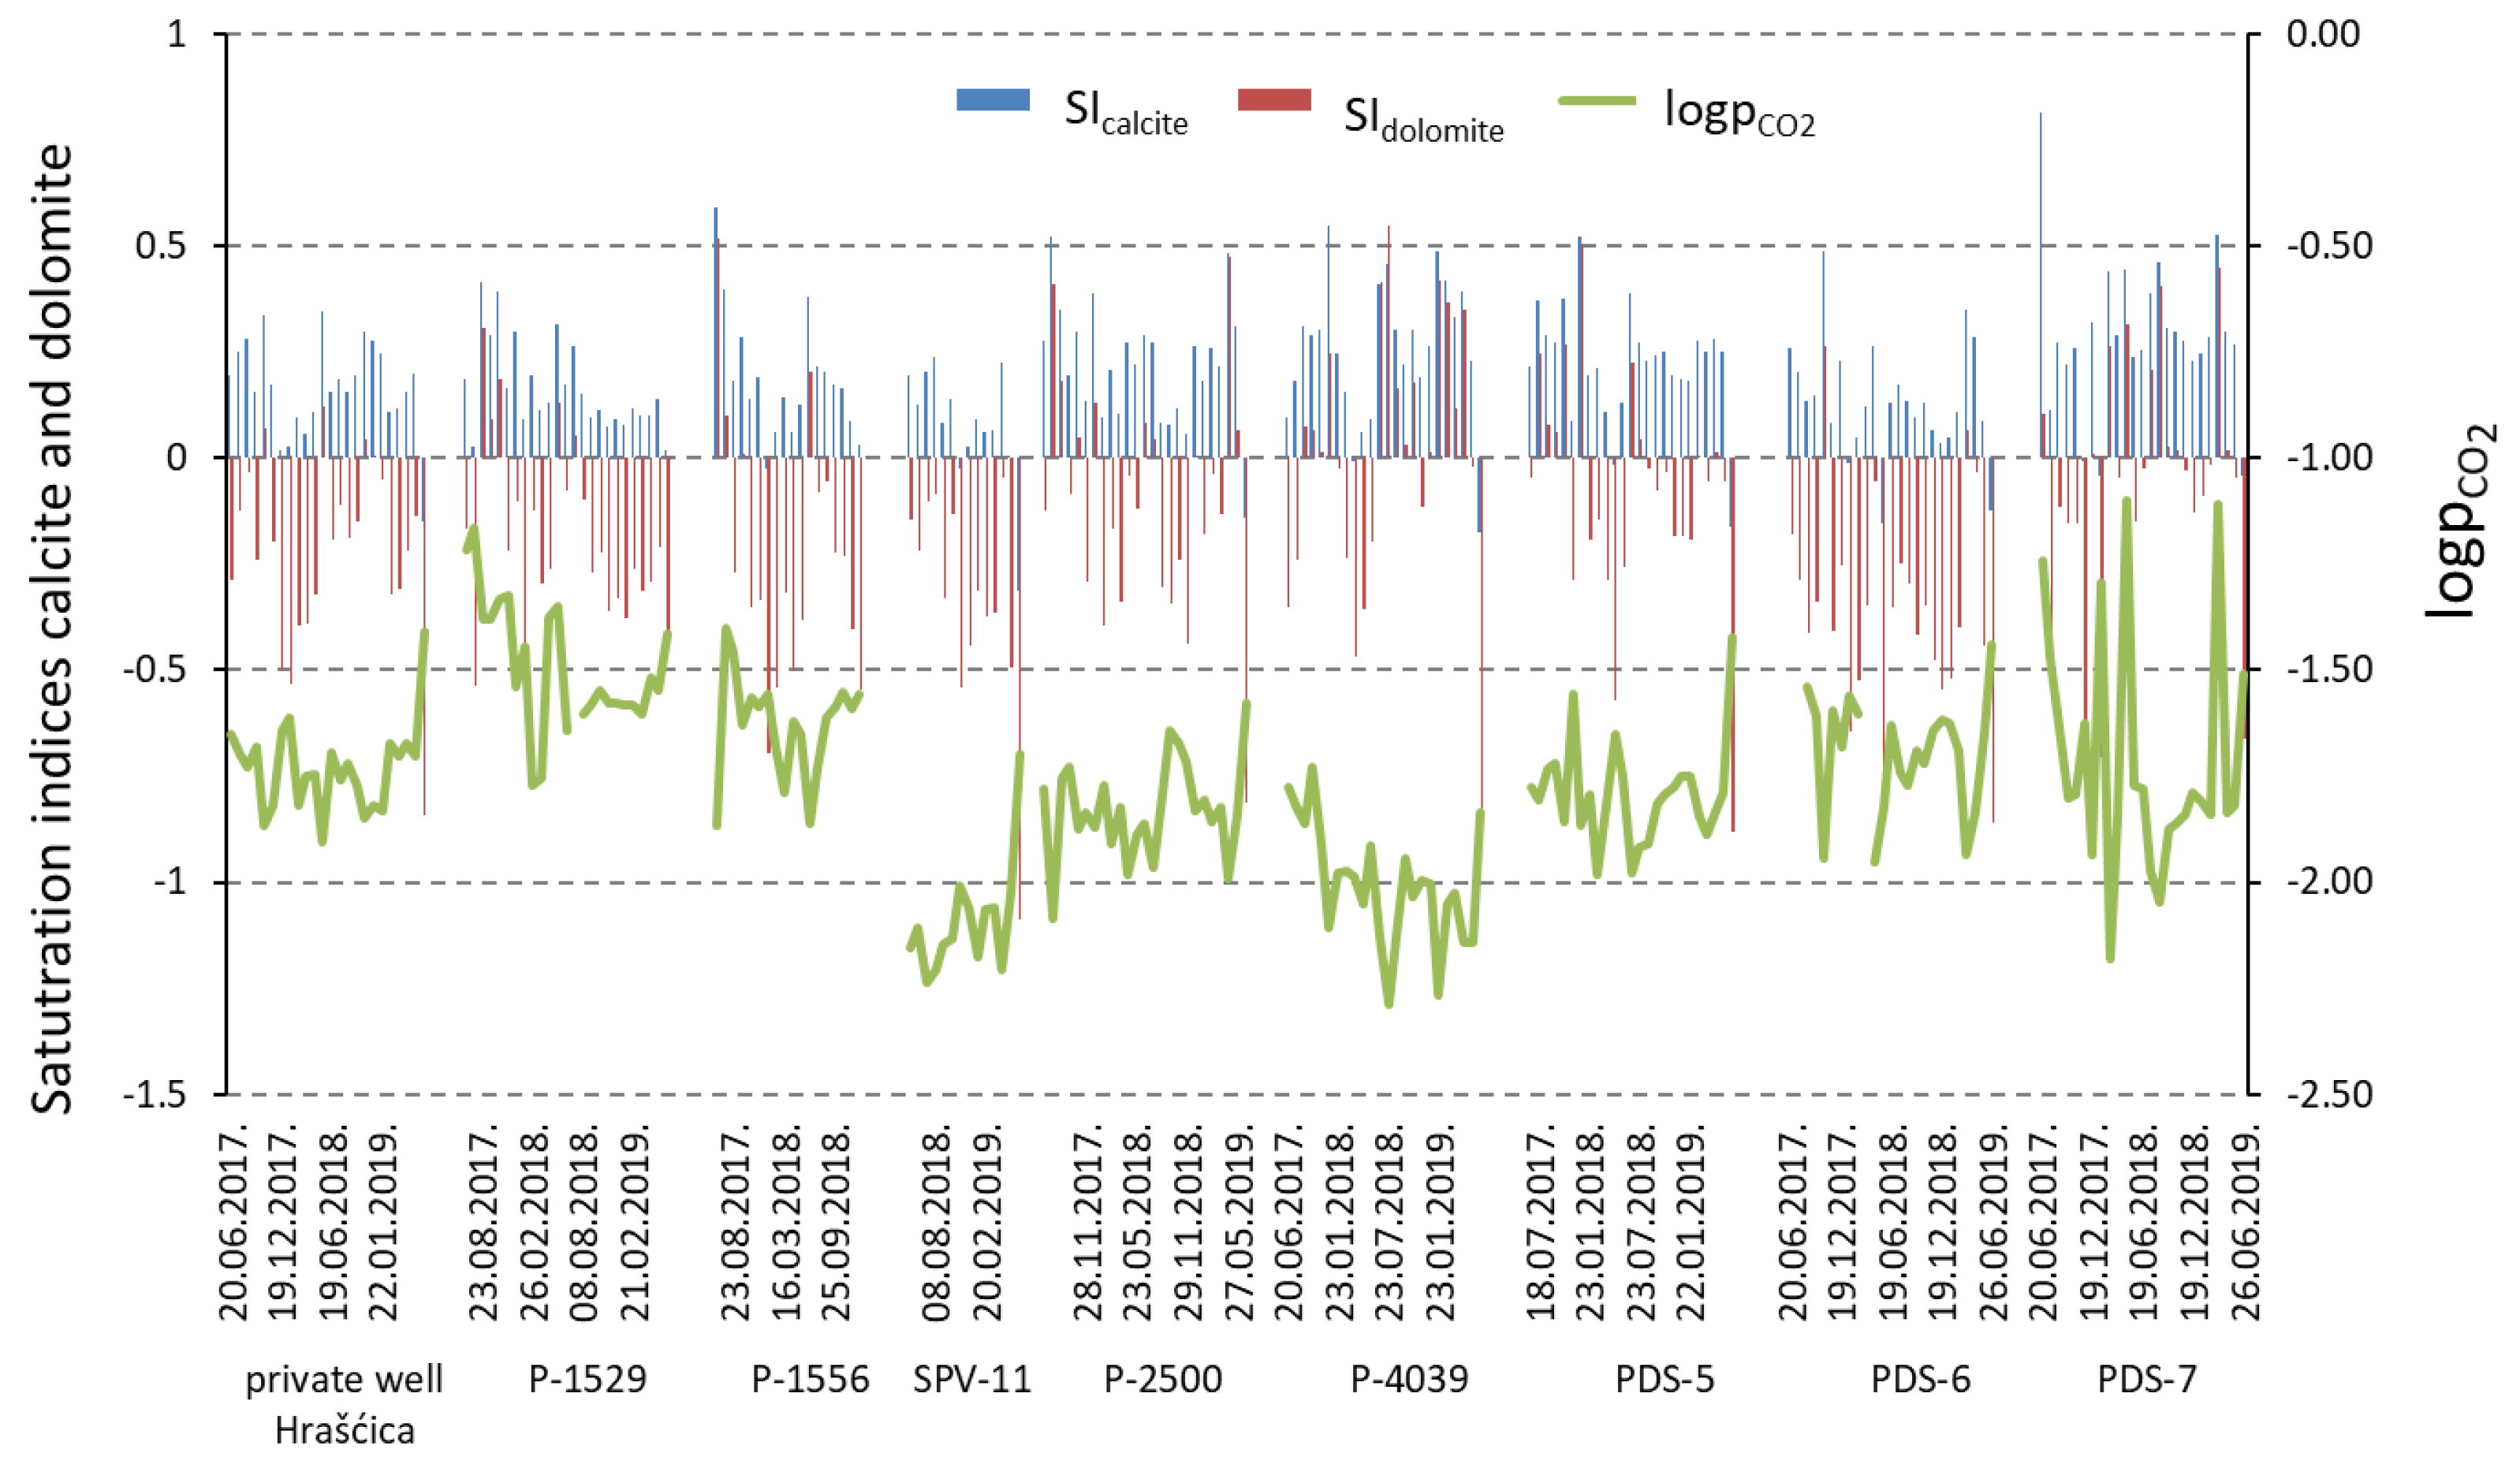Click the last date label 26.06.2019. under PDS-7

pos(2245,1225)
